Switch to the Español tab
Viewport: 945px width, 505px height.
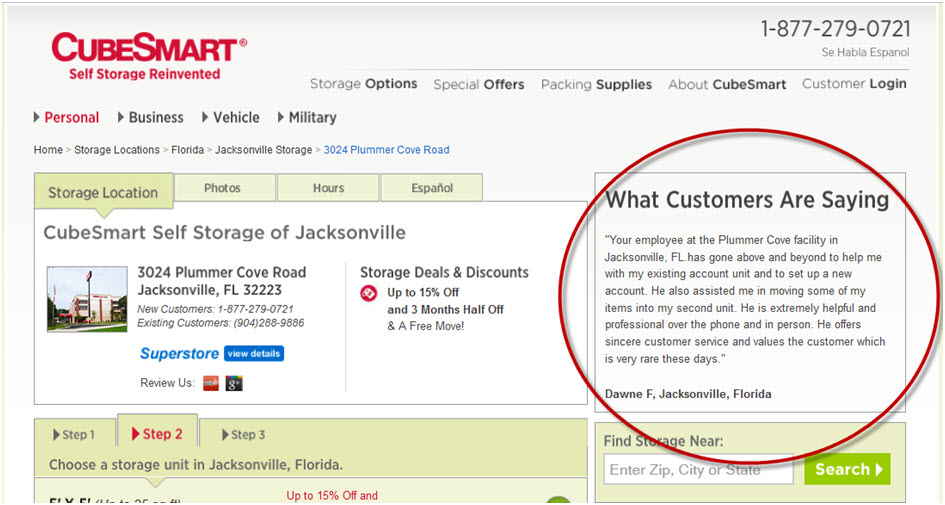(432, 188)
